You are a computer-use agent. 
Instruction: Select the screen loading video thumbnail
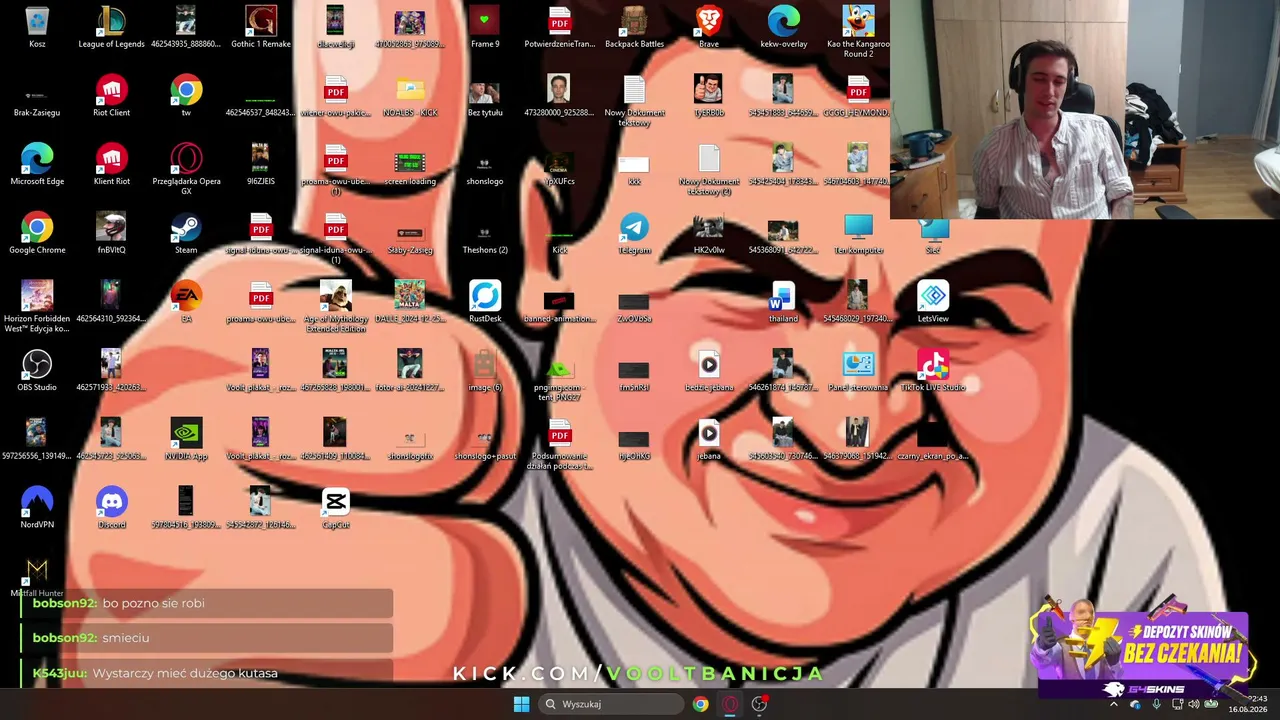(x=410, y=166)
